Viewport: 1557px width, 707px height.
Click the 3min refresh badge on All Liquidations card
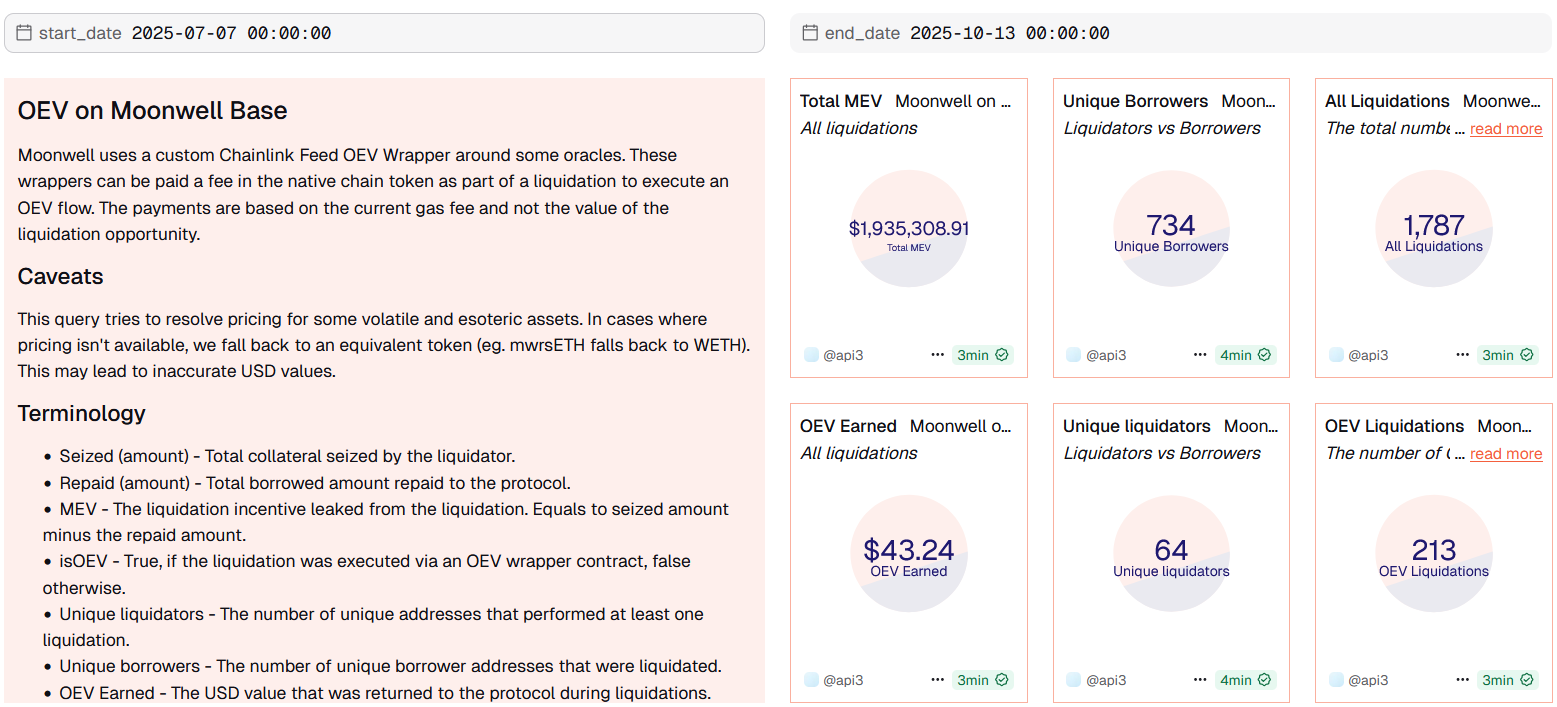(x=1507, y=355)
